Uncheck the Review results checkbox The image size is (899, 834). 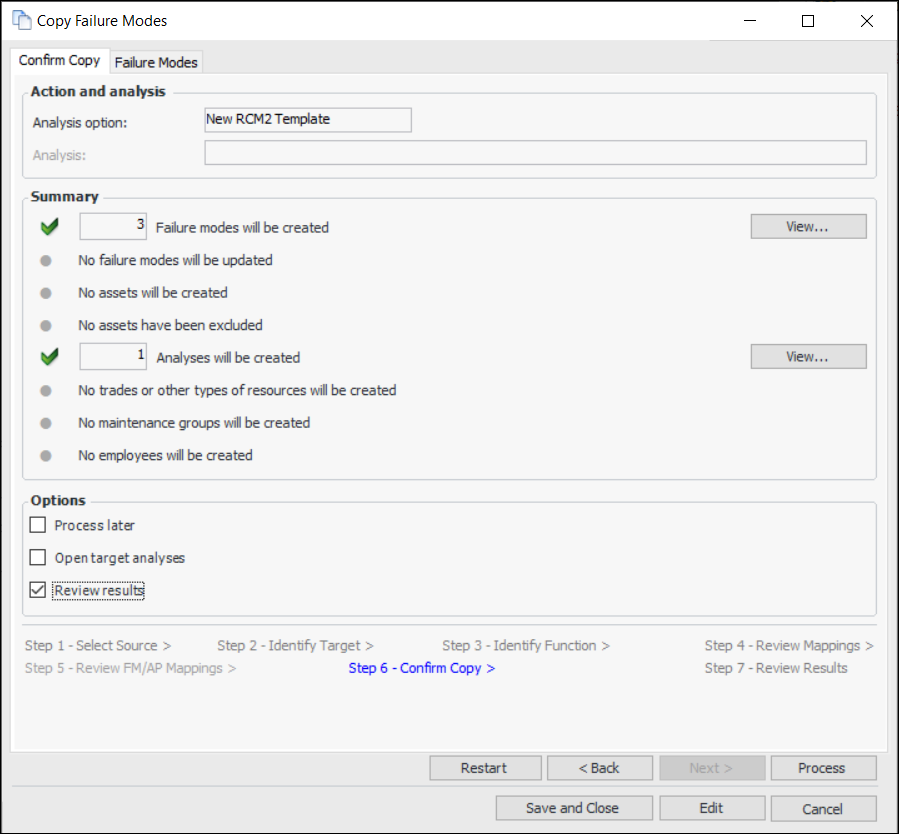coord(38,590)
